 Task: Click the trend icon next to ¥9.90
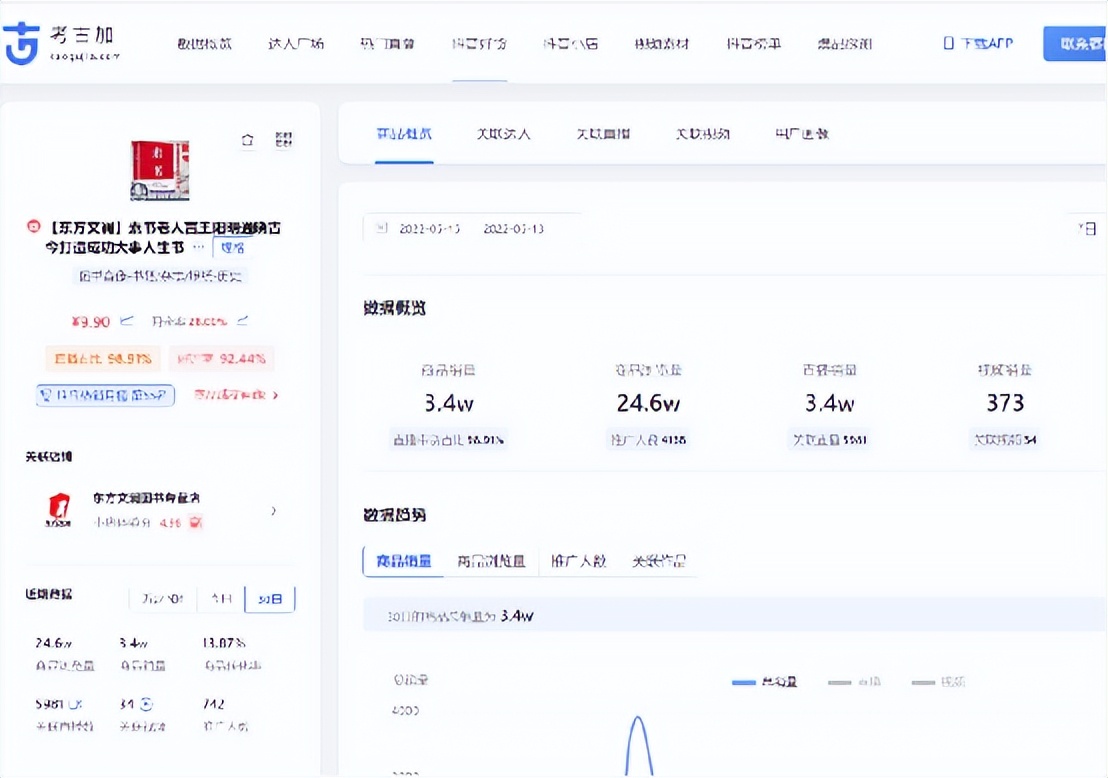(x=126, y=321)
